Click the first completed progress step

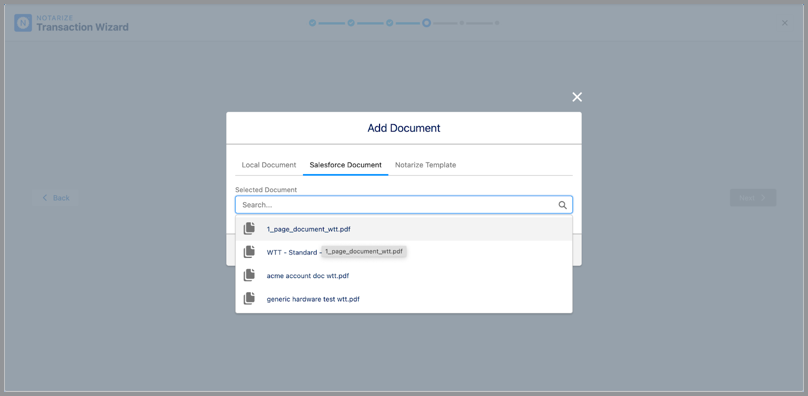click(x=312, y=23)
